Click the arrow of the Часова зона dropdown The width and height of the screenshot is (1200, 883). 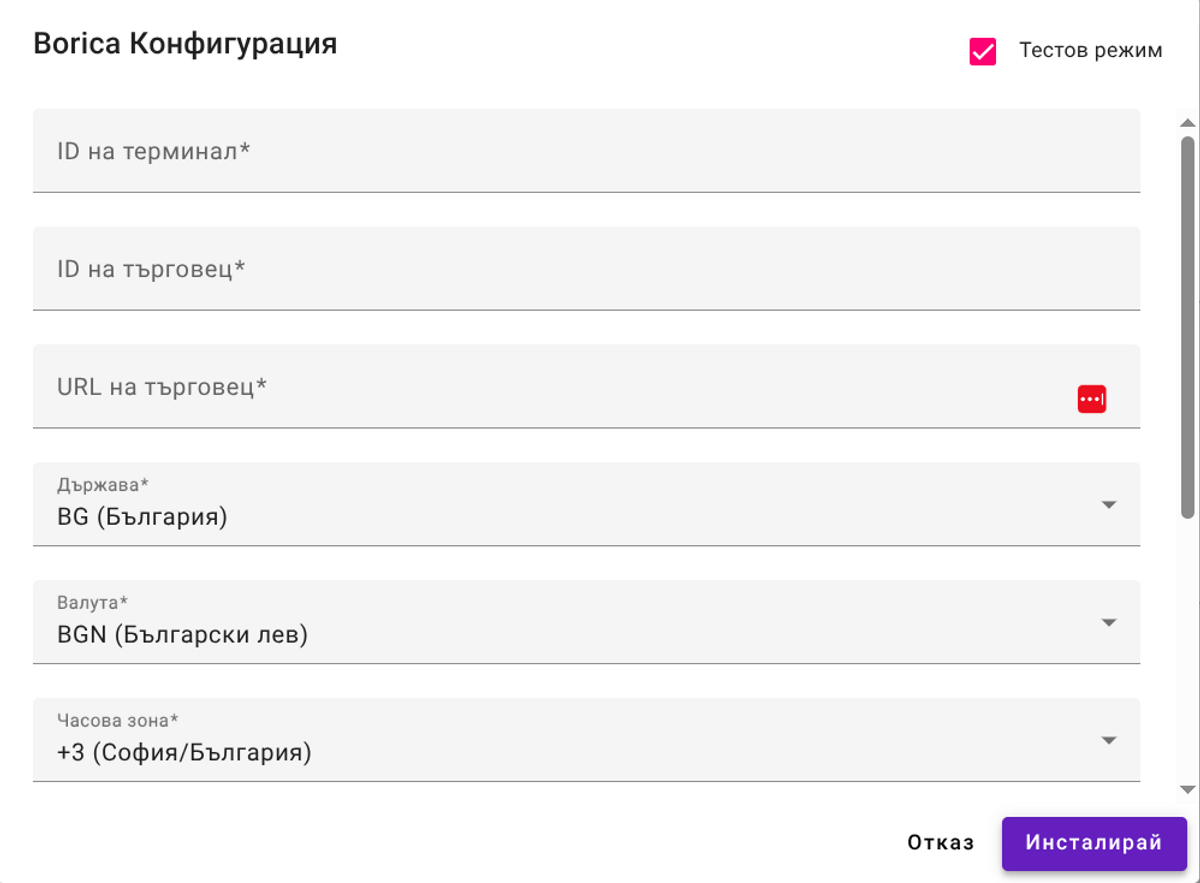[1108, 741]
